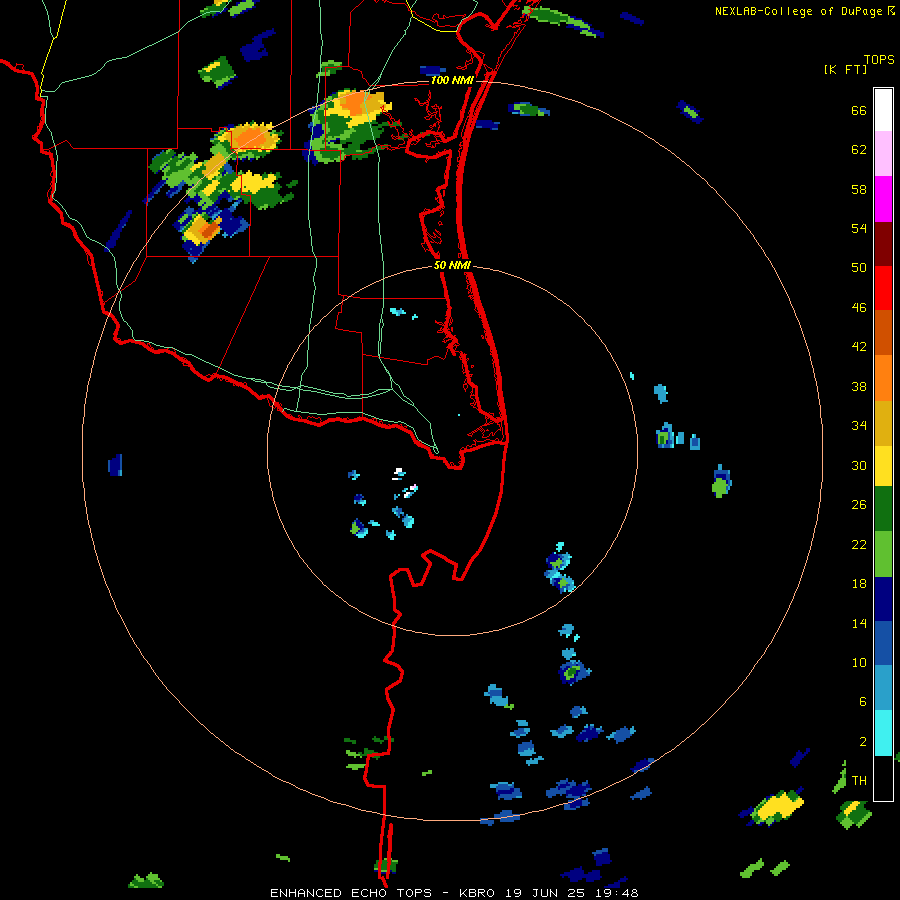
Task: Click the white swatch in the tops legend
Action: click(x=883, y=110)
